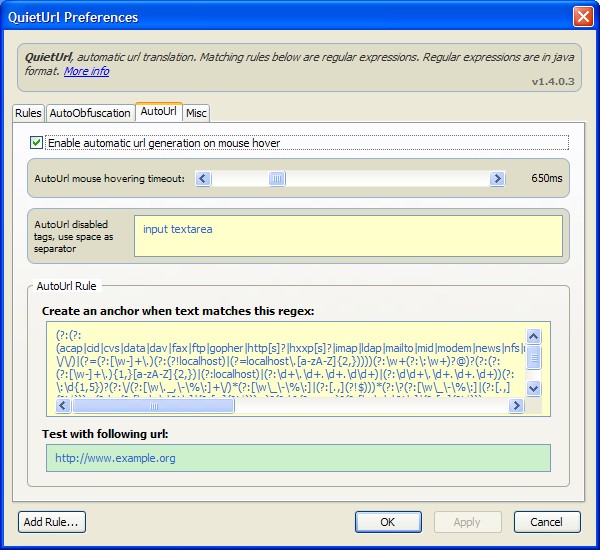Click regex area vertical scroll down arrow
Screen dimensions: 600x550
(533, 388)
